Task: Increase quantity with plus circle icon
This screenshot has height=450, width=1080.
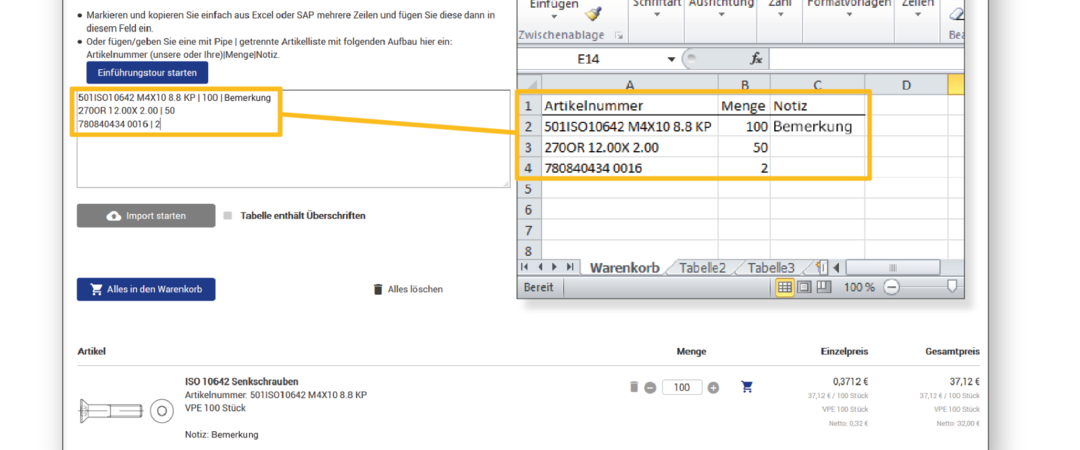Action: click(714, 388)
